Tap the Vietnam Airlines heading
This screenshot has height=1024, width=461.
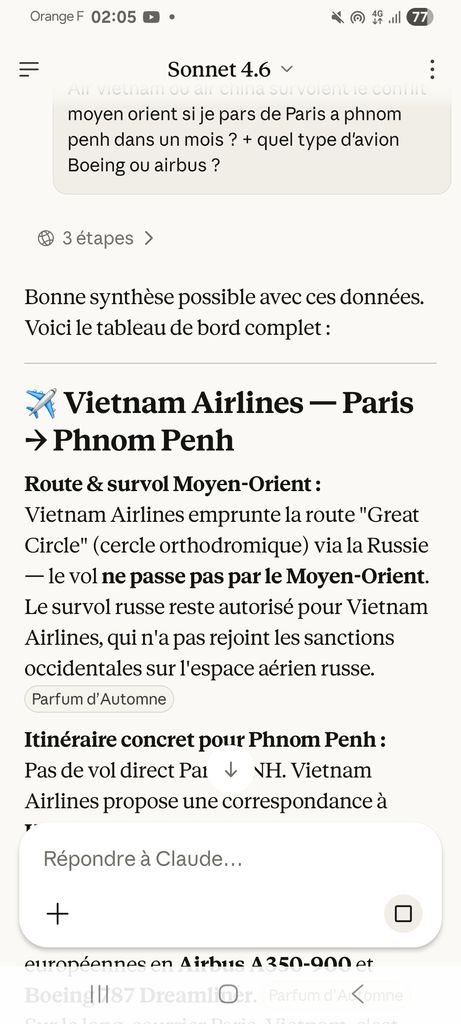click(219, 422)
